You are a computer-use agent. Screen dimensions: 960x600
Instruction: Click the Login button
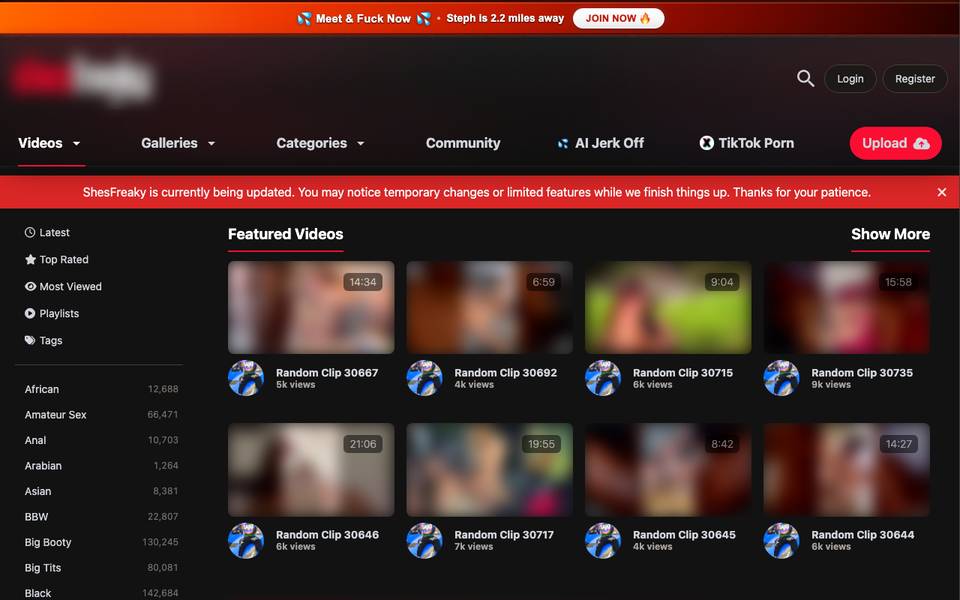850,78
